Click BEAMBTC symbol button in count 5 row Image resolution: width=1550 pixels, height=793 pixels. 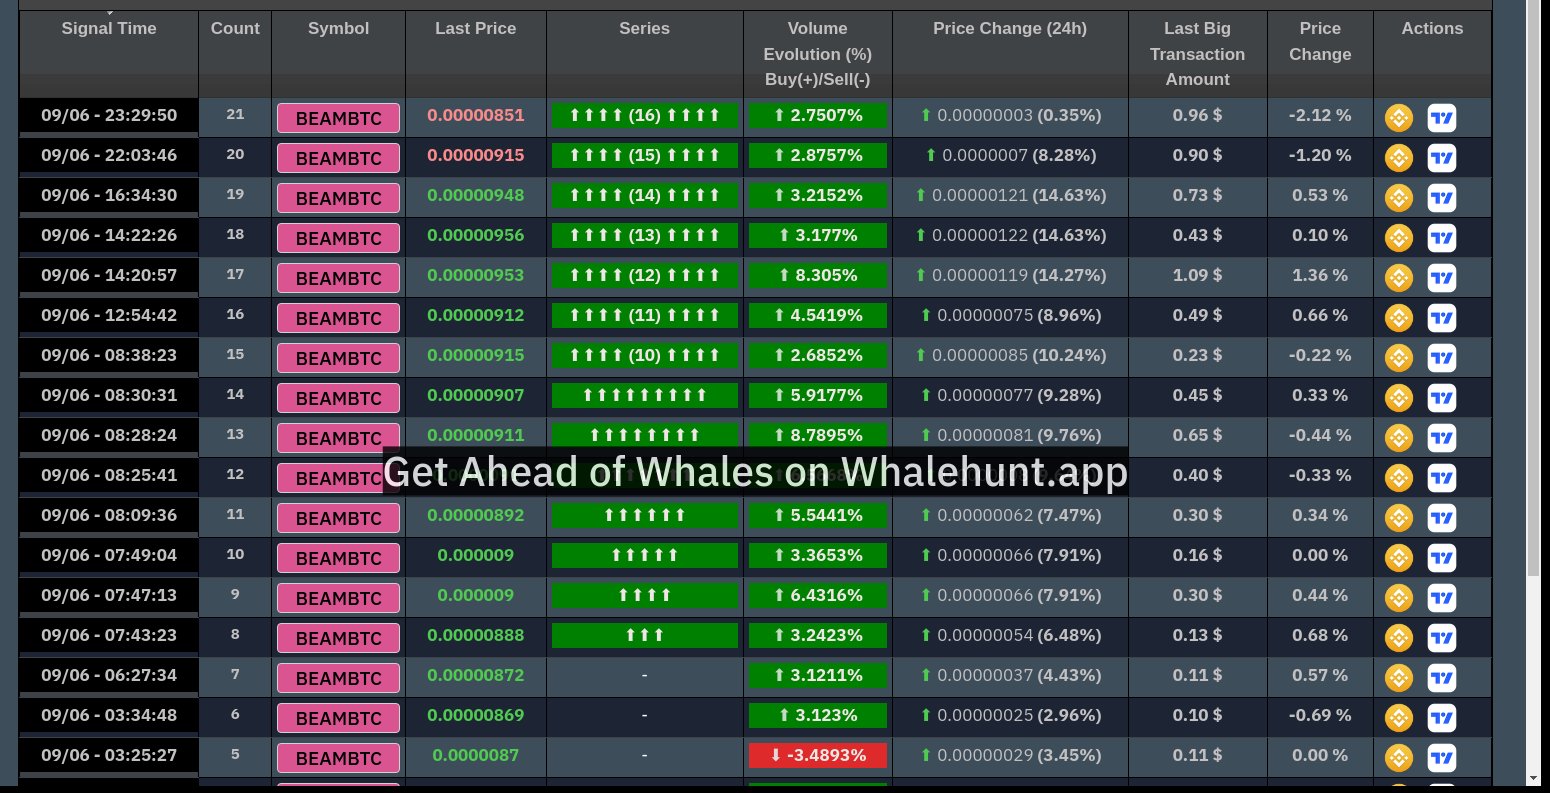pos(338,758)
